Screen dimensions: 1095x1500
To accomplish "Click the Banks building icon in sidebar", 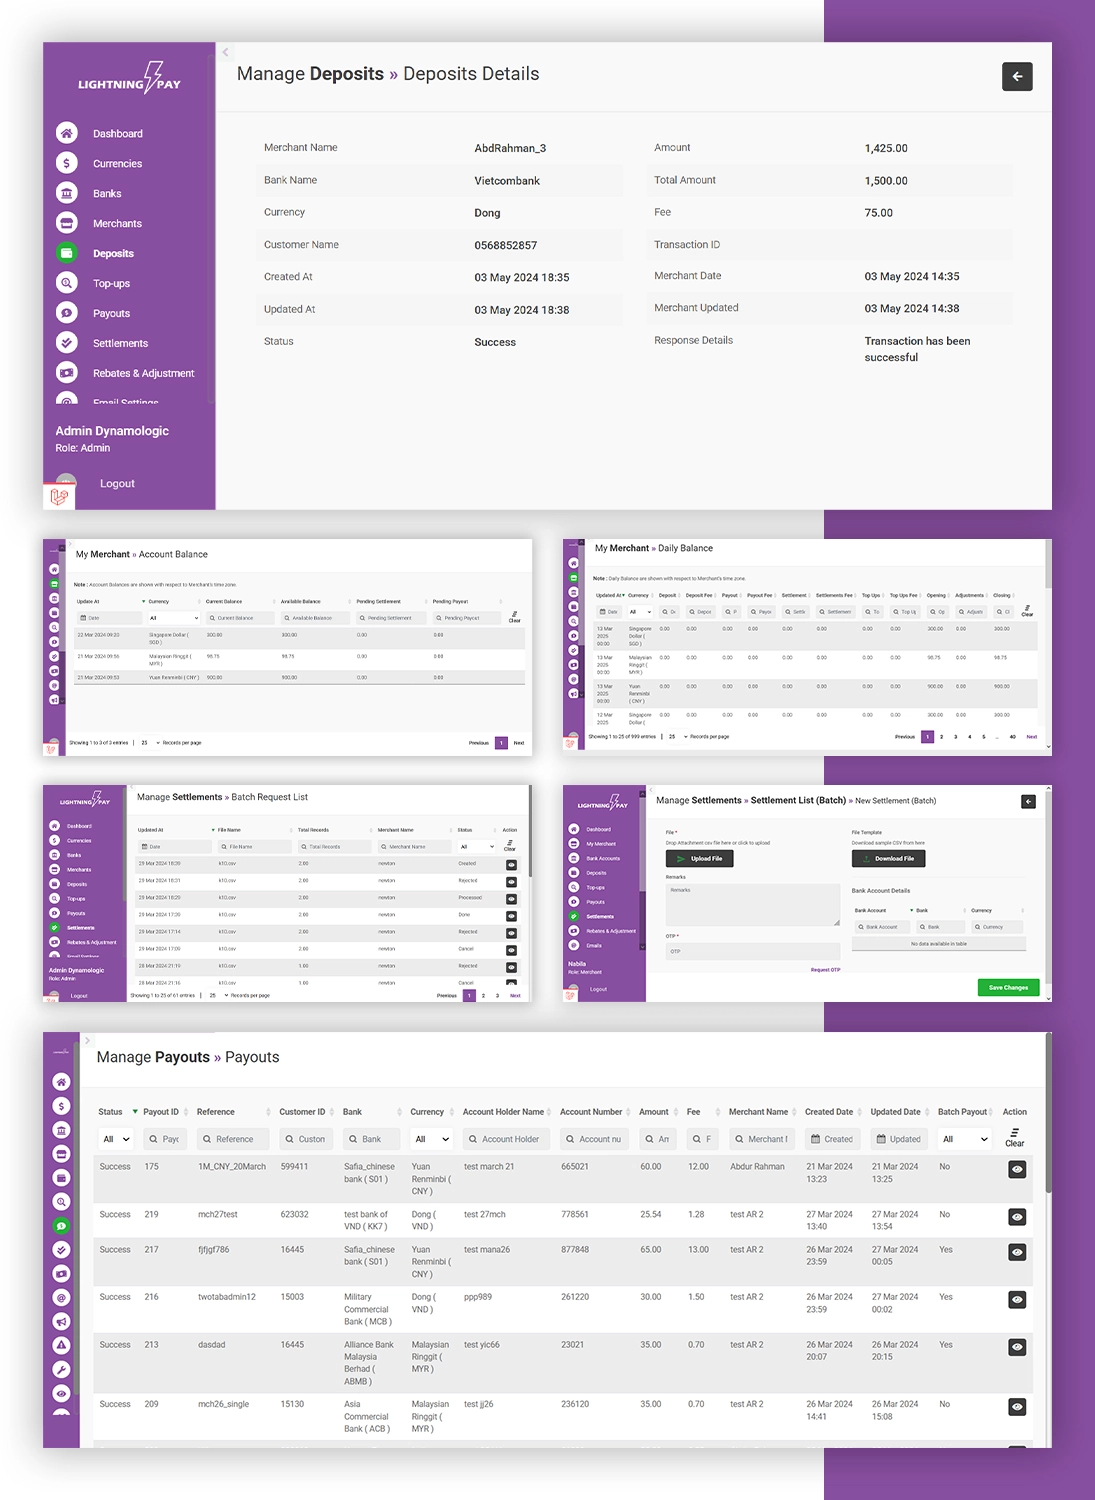I will tap(67, 193).
